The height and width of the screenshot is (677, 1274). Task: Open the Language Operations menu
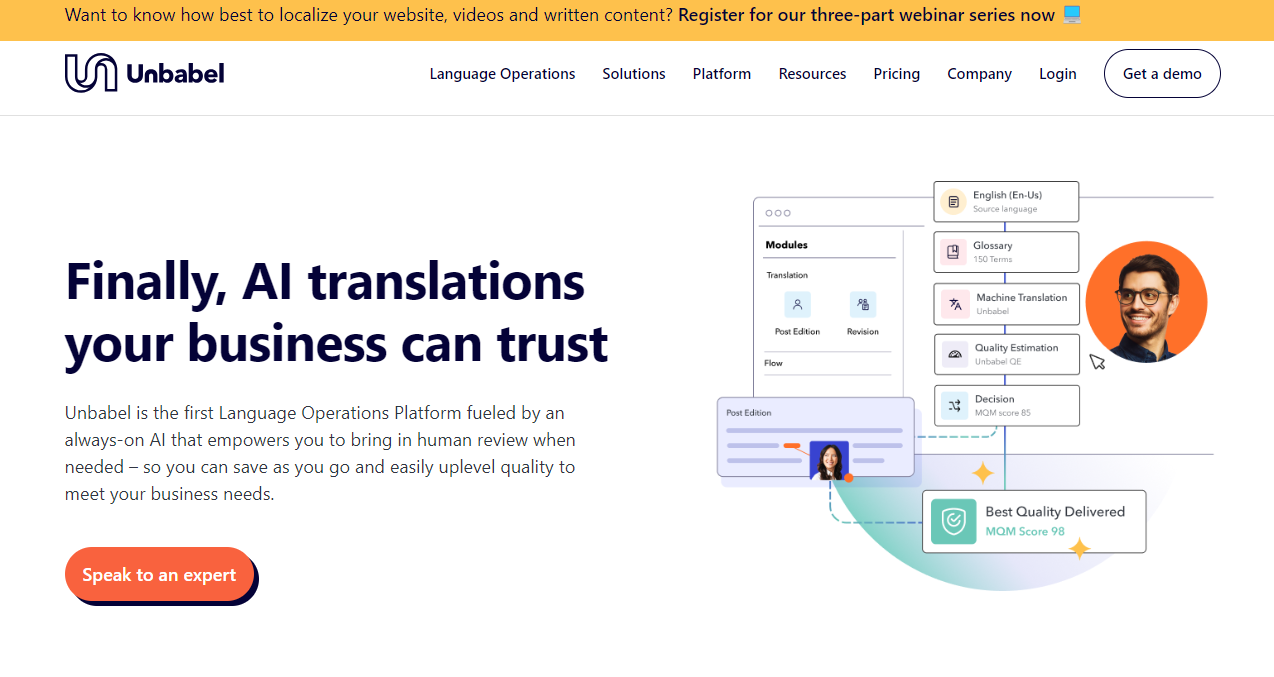502,74
